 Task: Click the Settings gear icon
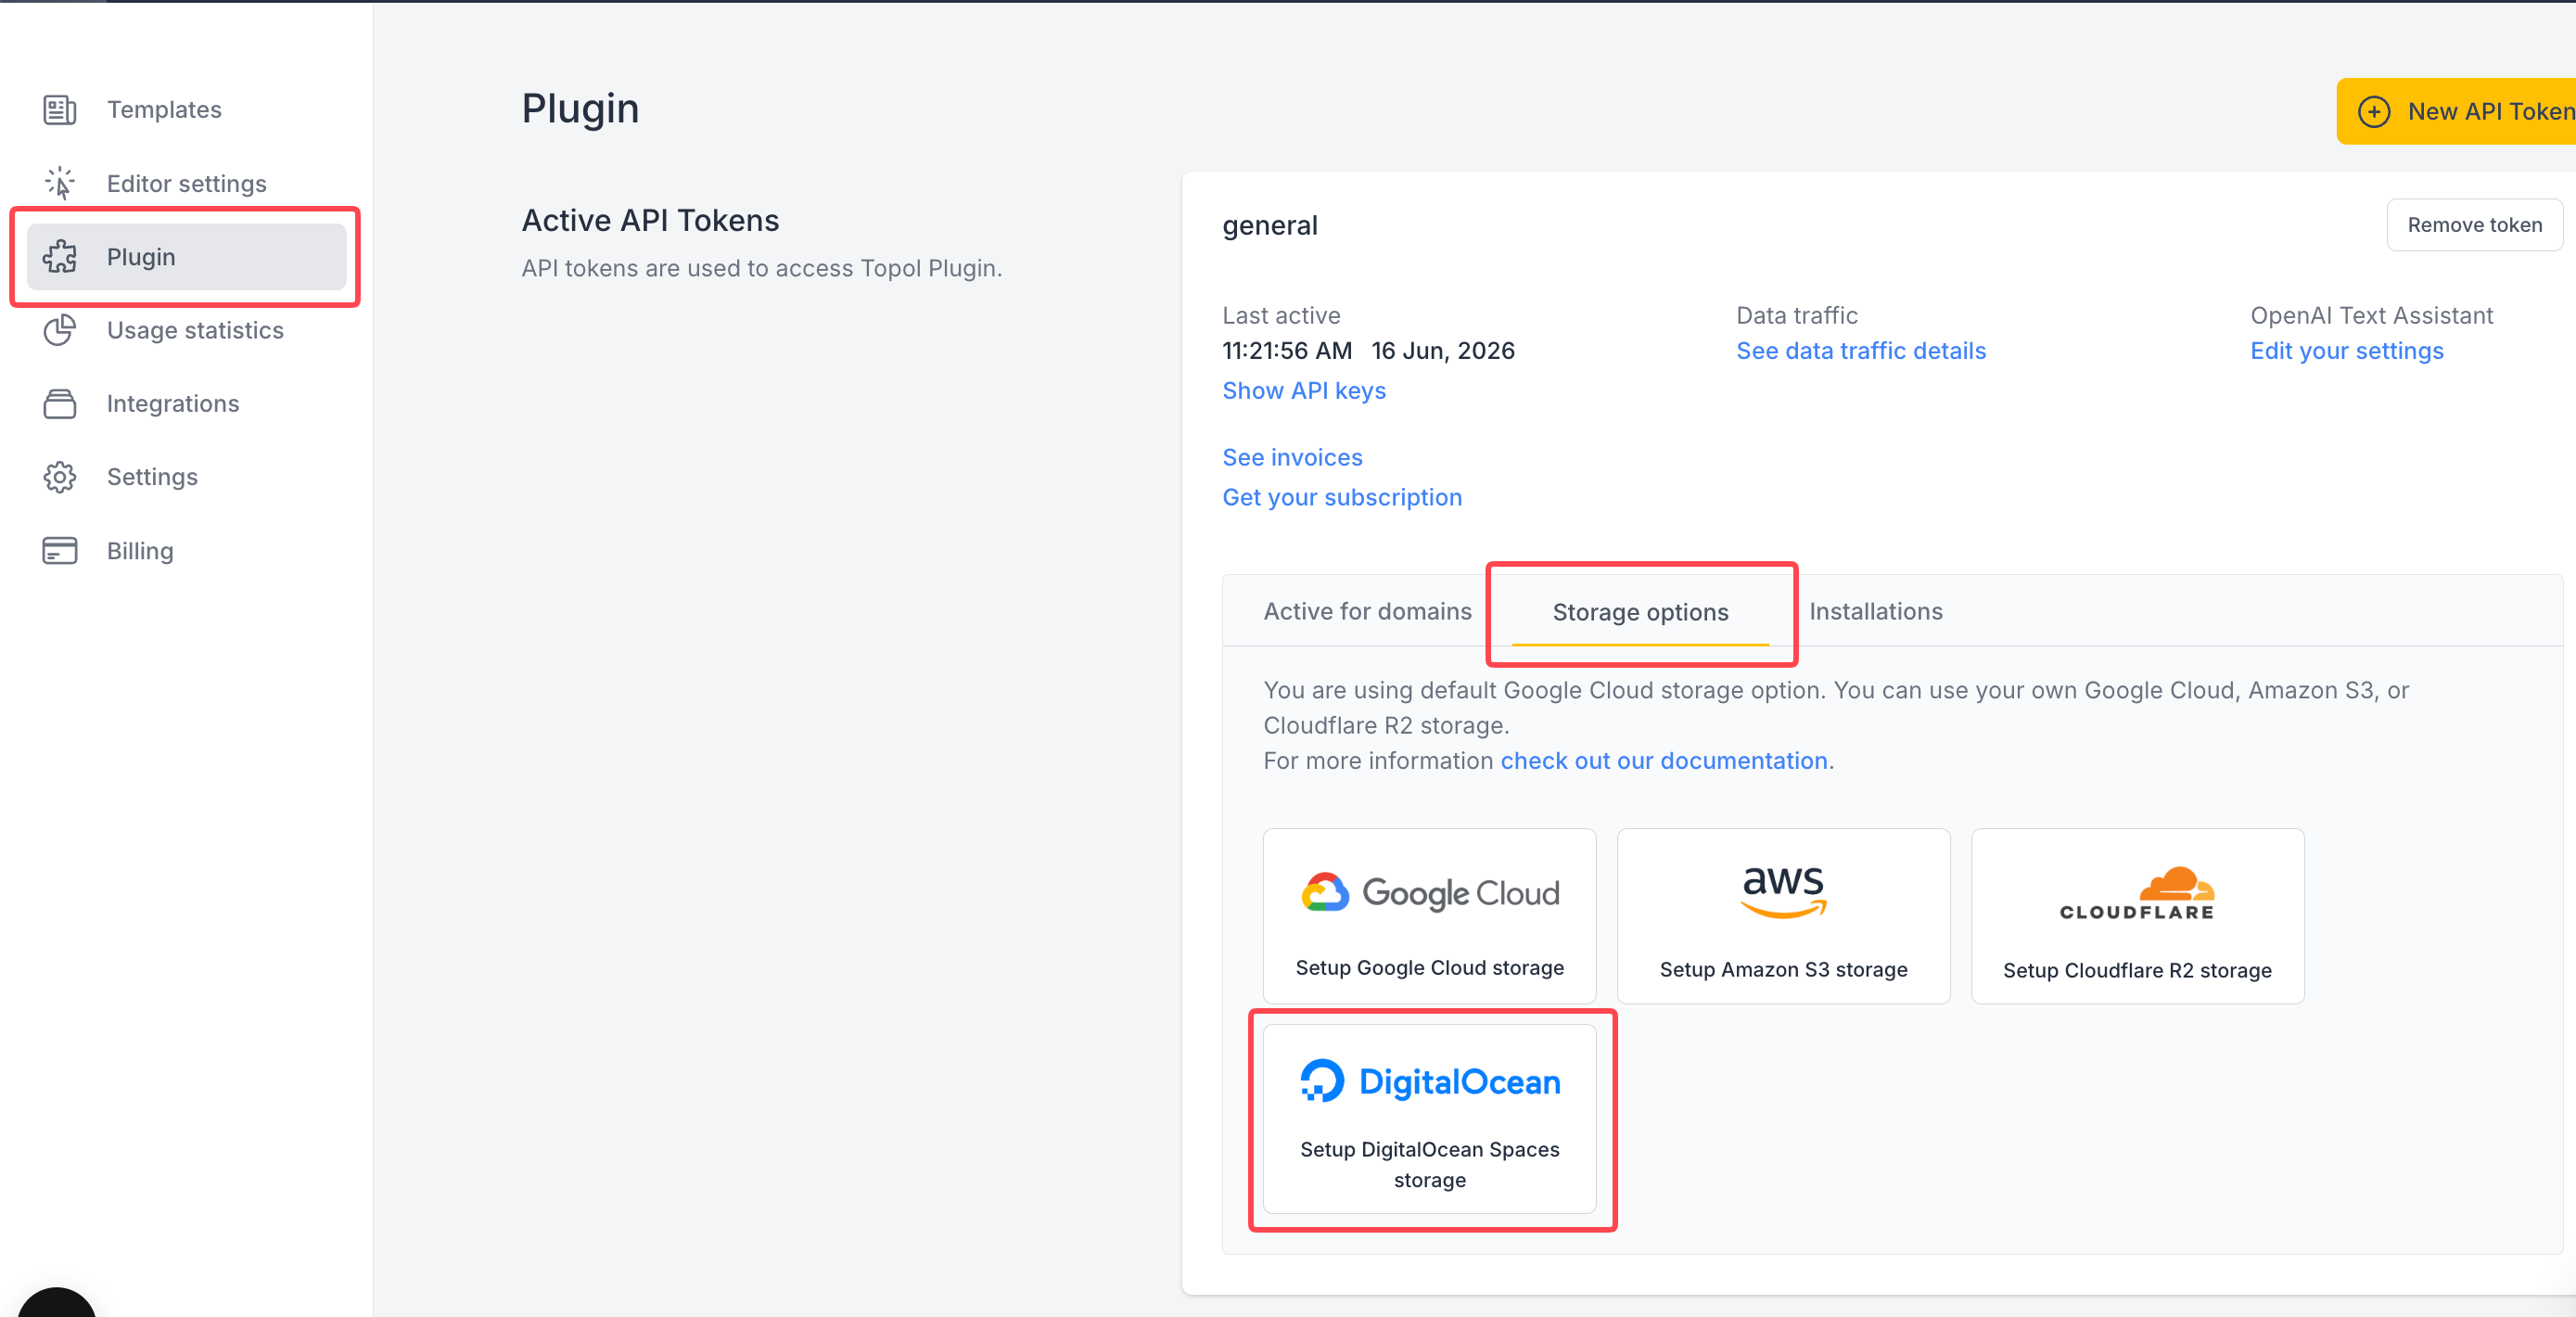59,477
